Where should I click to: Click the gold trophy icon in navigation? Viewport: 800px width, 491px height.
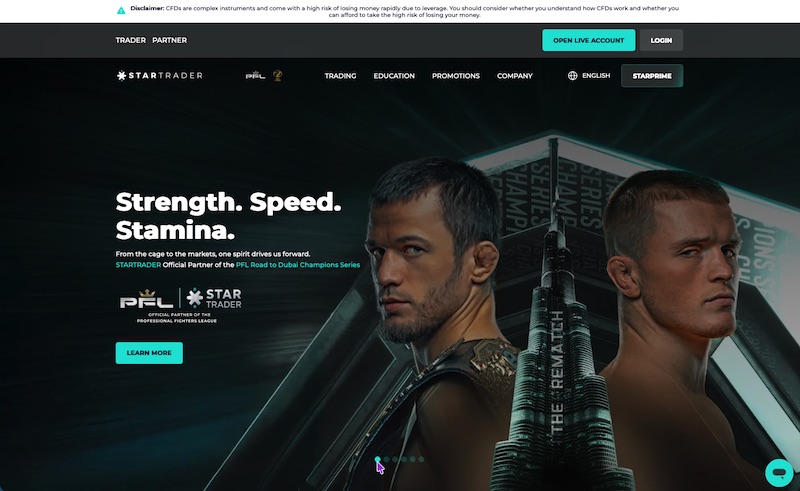pos(278,76)
